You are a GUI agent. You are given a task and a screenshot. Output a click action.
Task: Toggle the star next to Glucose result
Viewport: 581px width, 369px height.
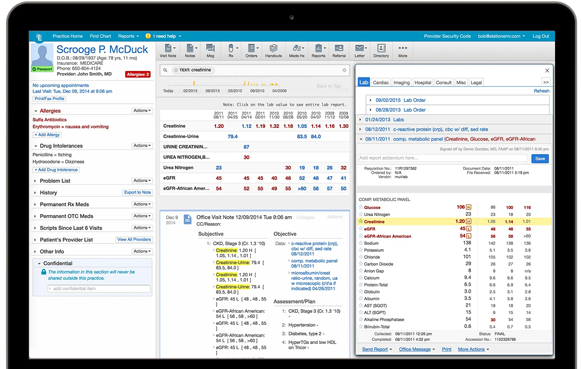(x=361, y=207)
